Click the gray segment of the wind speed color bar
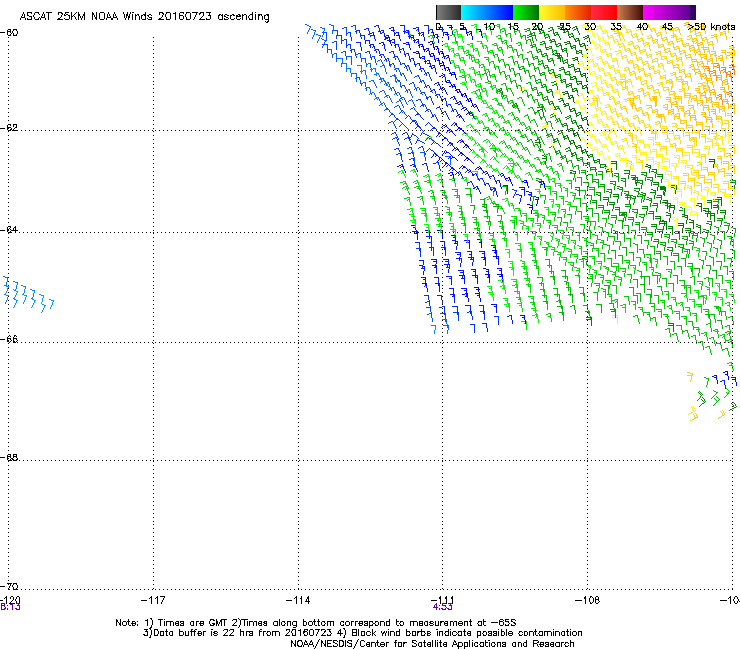740x650 pixels. (448, 12)
